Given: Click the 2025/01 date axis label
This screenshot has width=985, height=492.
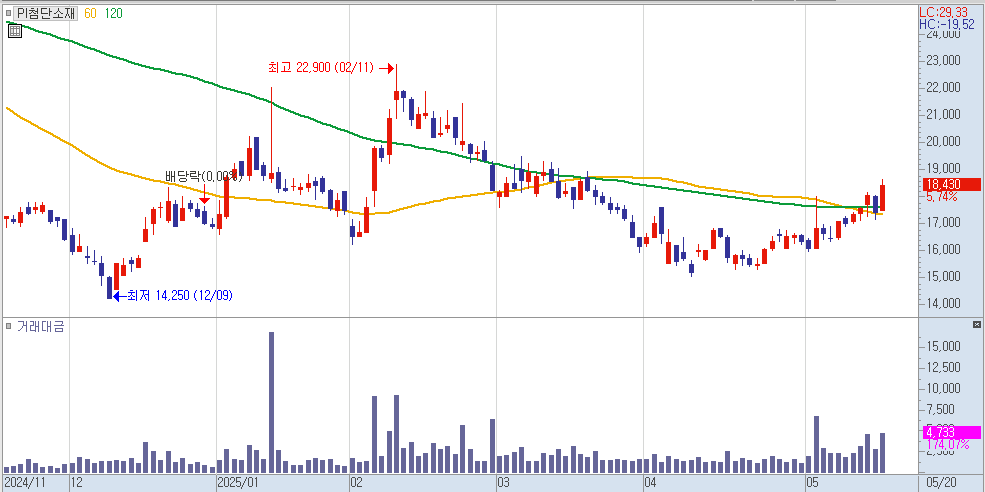Looking at the screenshot, I should (x=238, y=483).
